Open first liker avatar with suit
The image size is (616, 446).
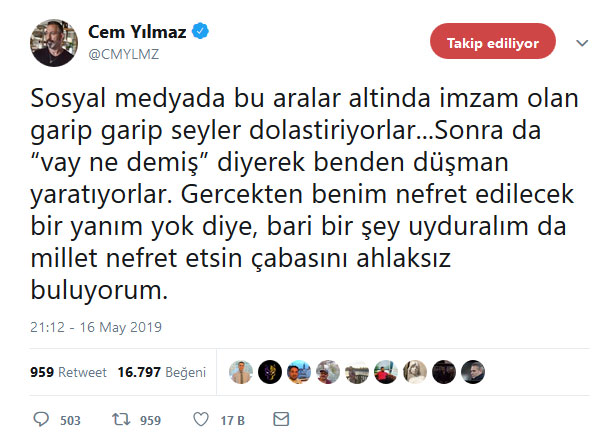click(241, 372)
